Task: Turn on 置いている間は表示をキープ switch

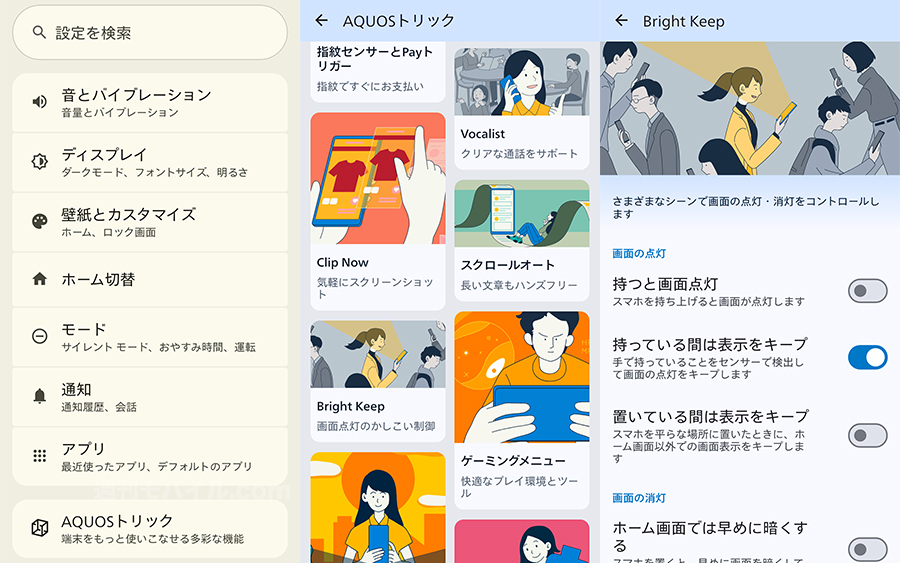Action: (867, 435)
